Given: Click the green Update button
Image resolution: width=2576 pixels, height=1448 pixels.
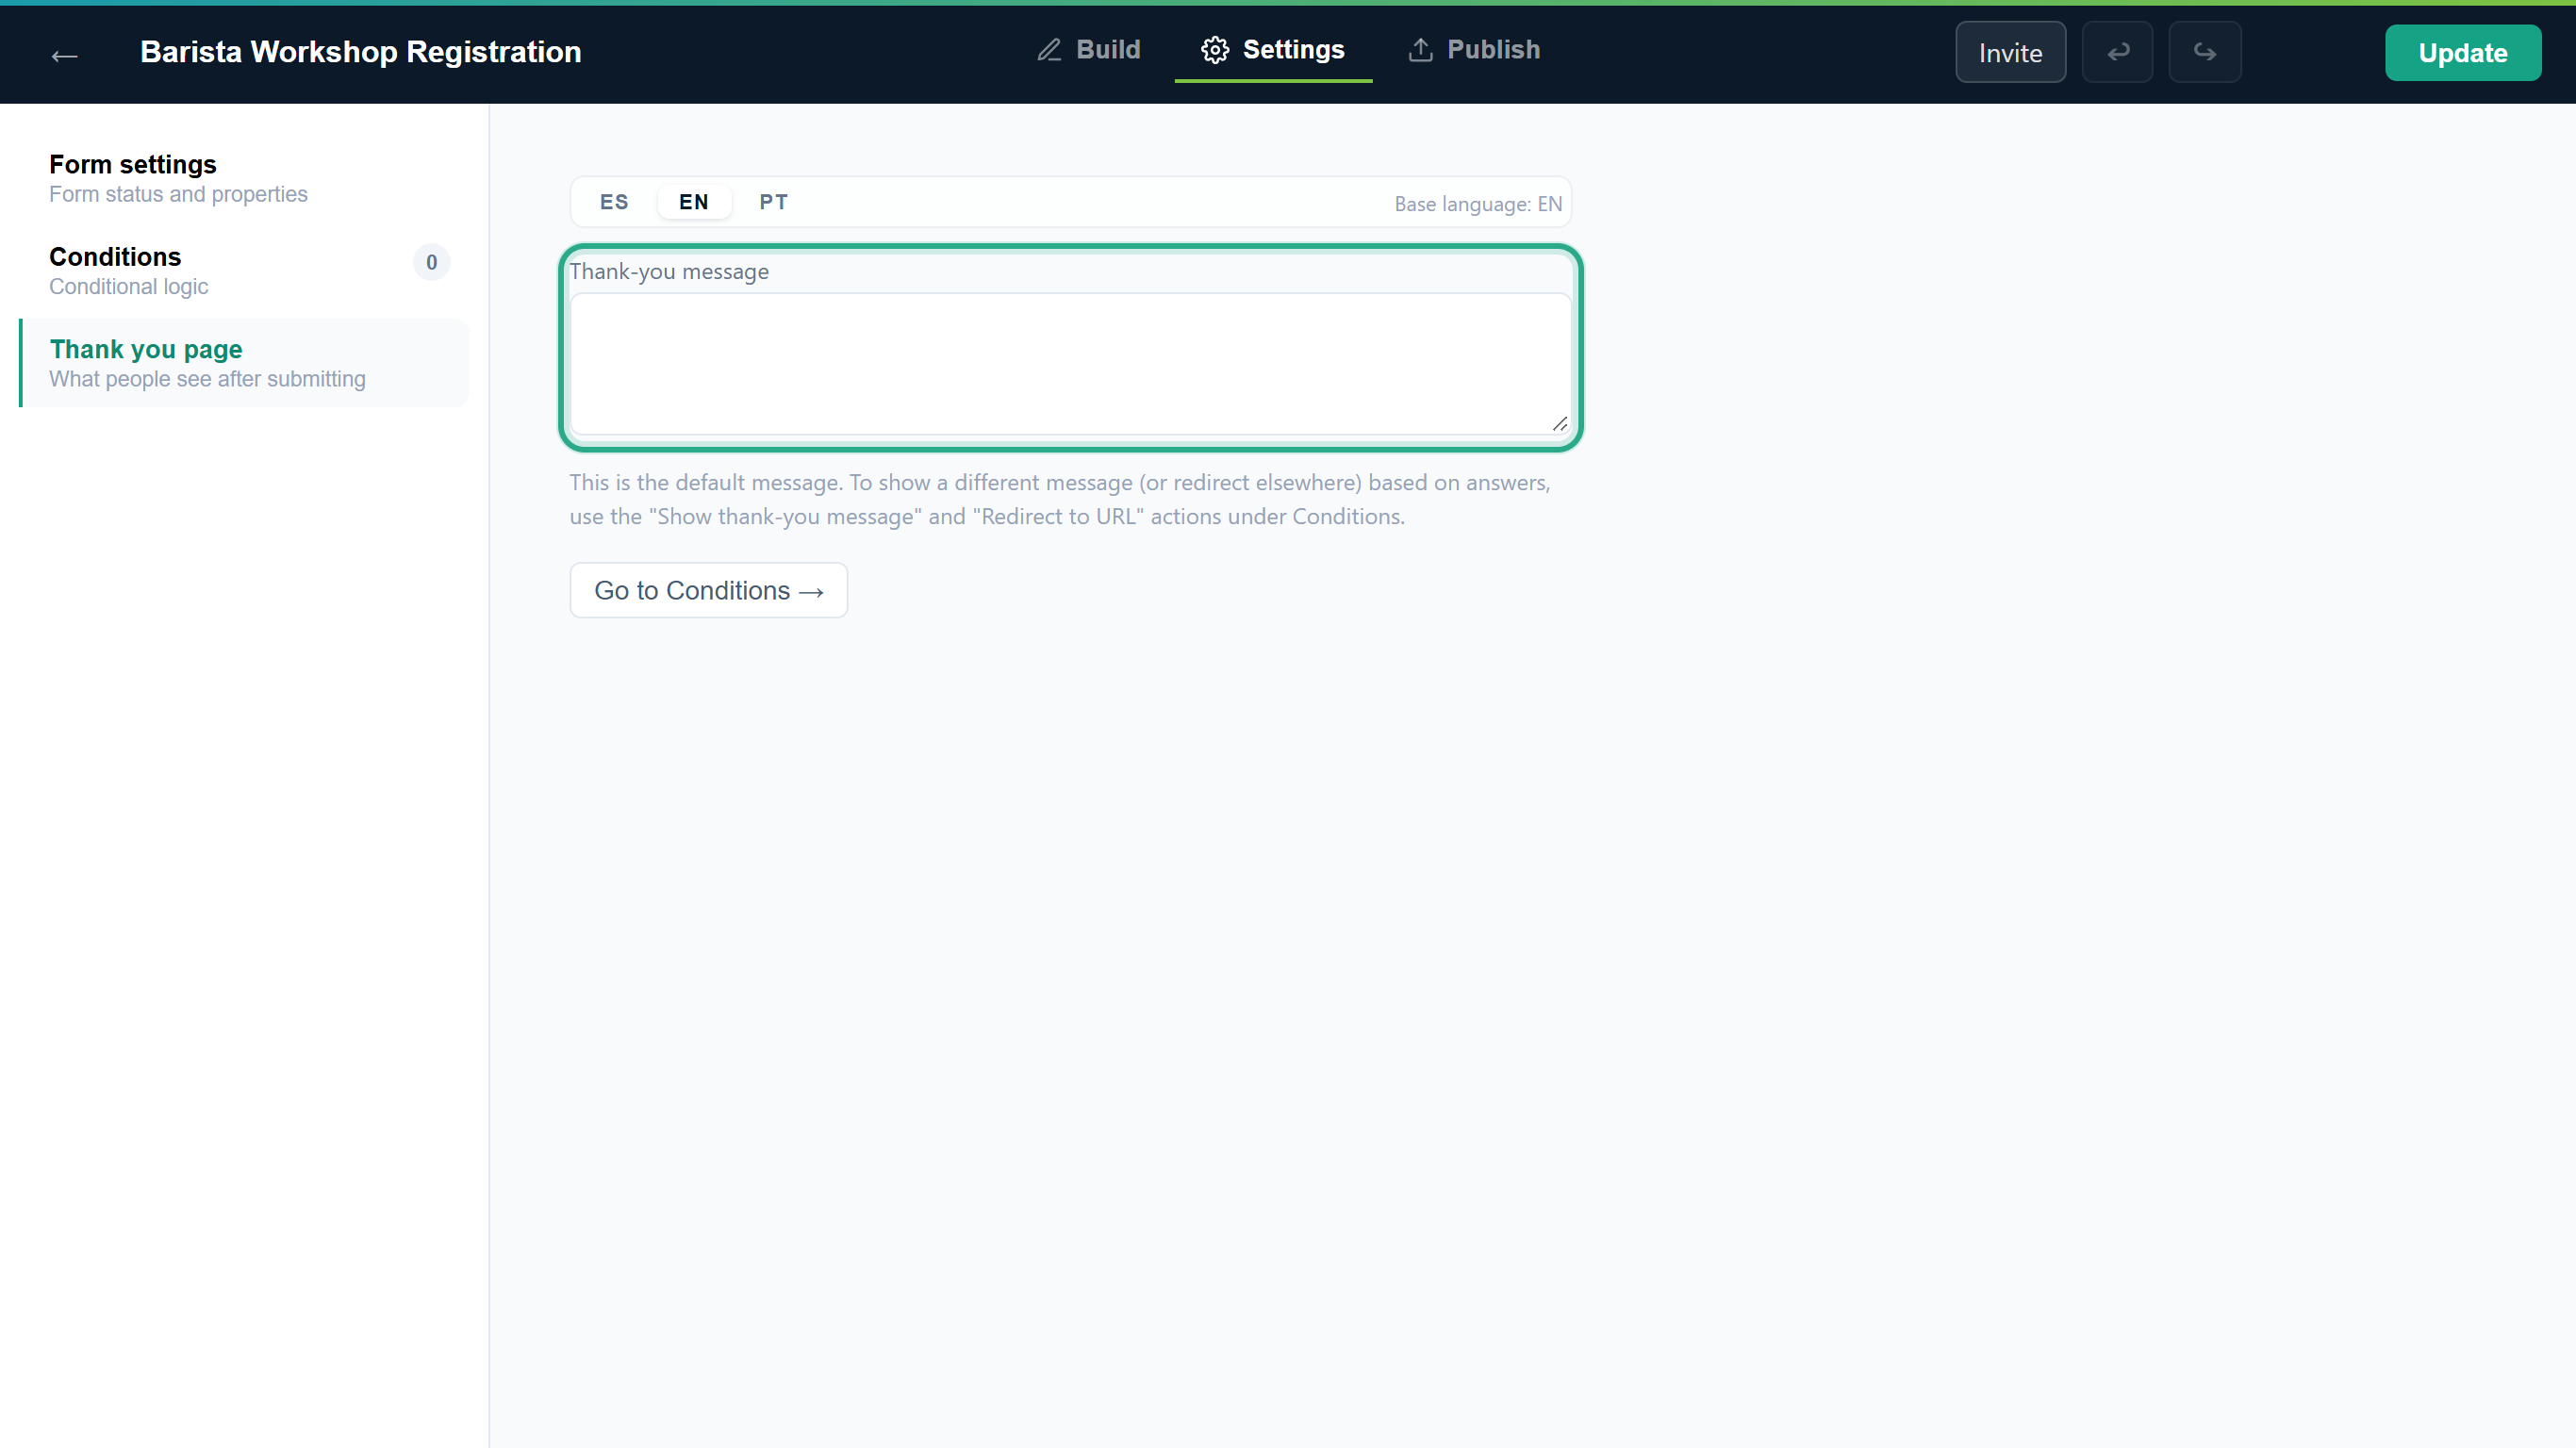Looking at the screenshot, I should point(2462,52).
